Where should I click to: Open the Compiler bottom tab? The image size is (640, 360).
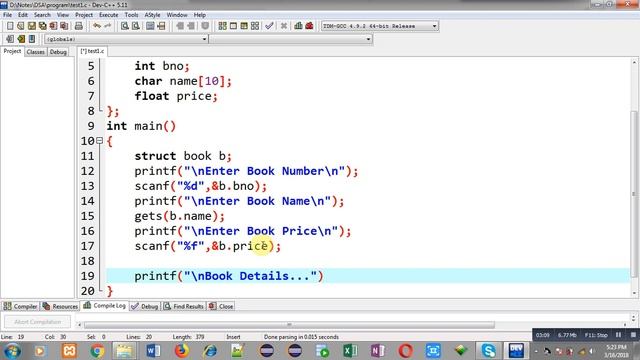[x=20, y=306]
